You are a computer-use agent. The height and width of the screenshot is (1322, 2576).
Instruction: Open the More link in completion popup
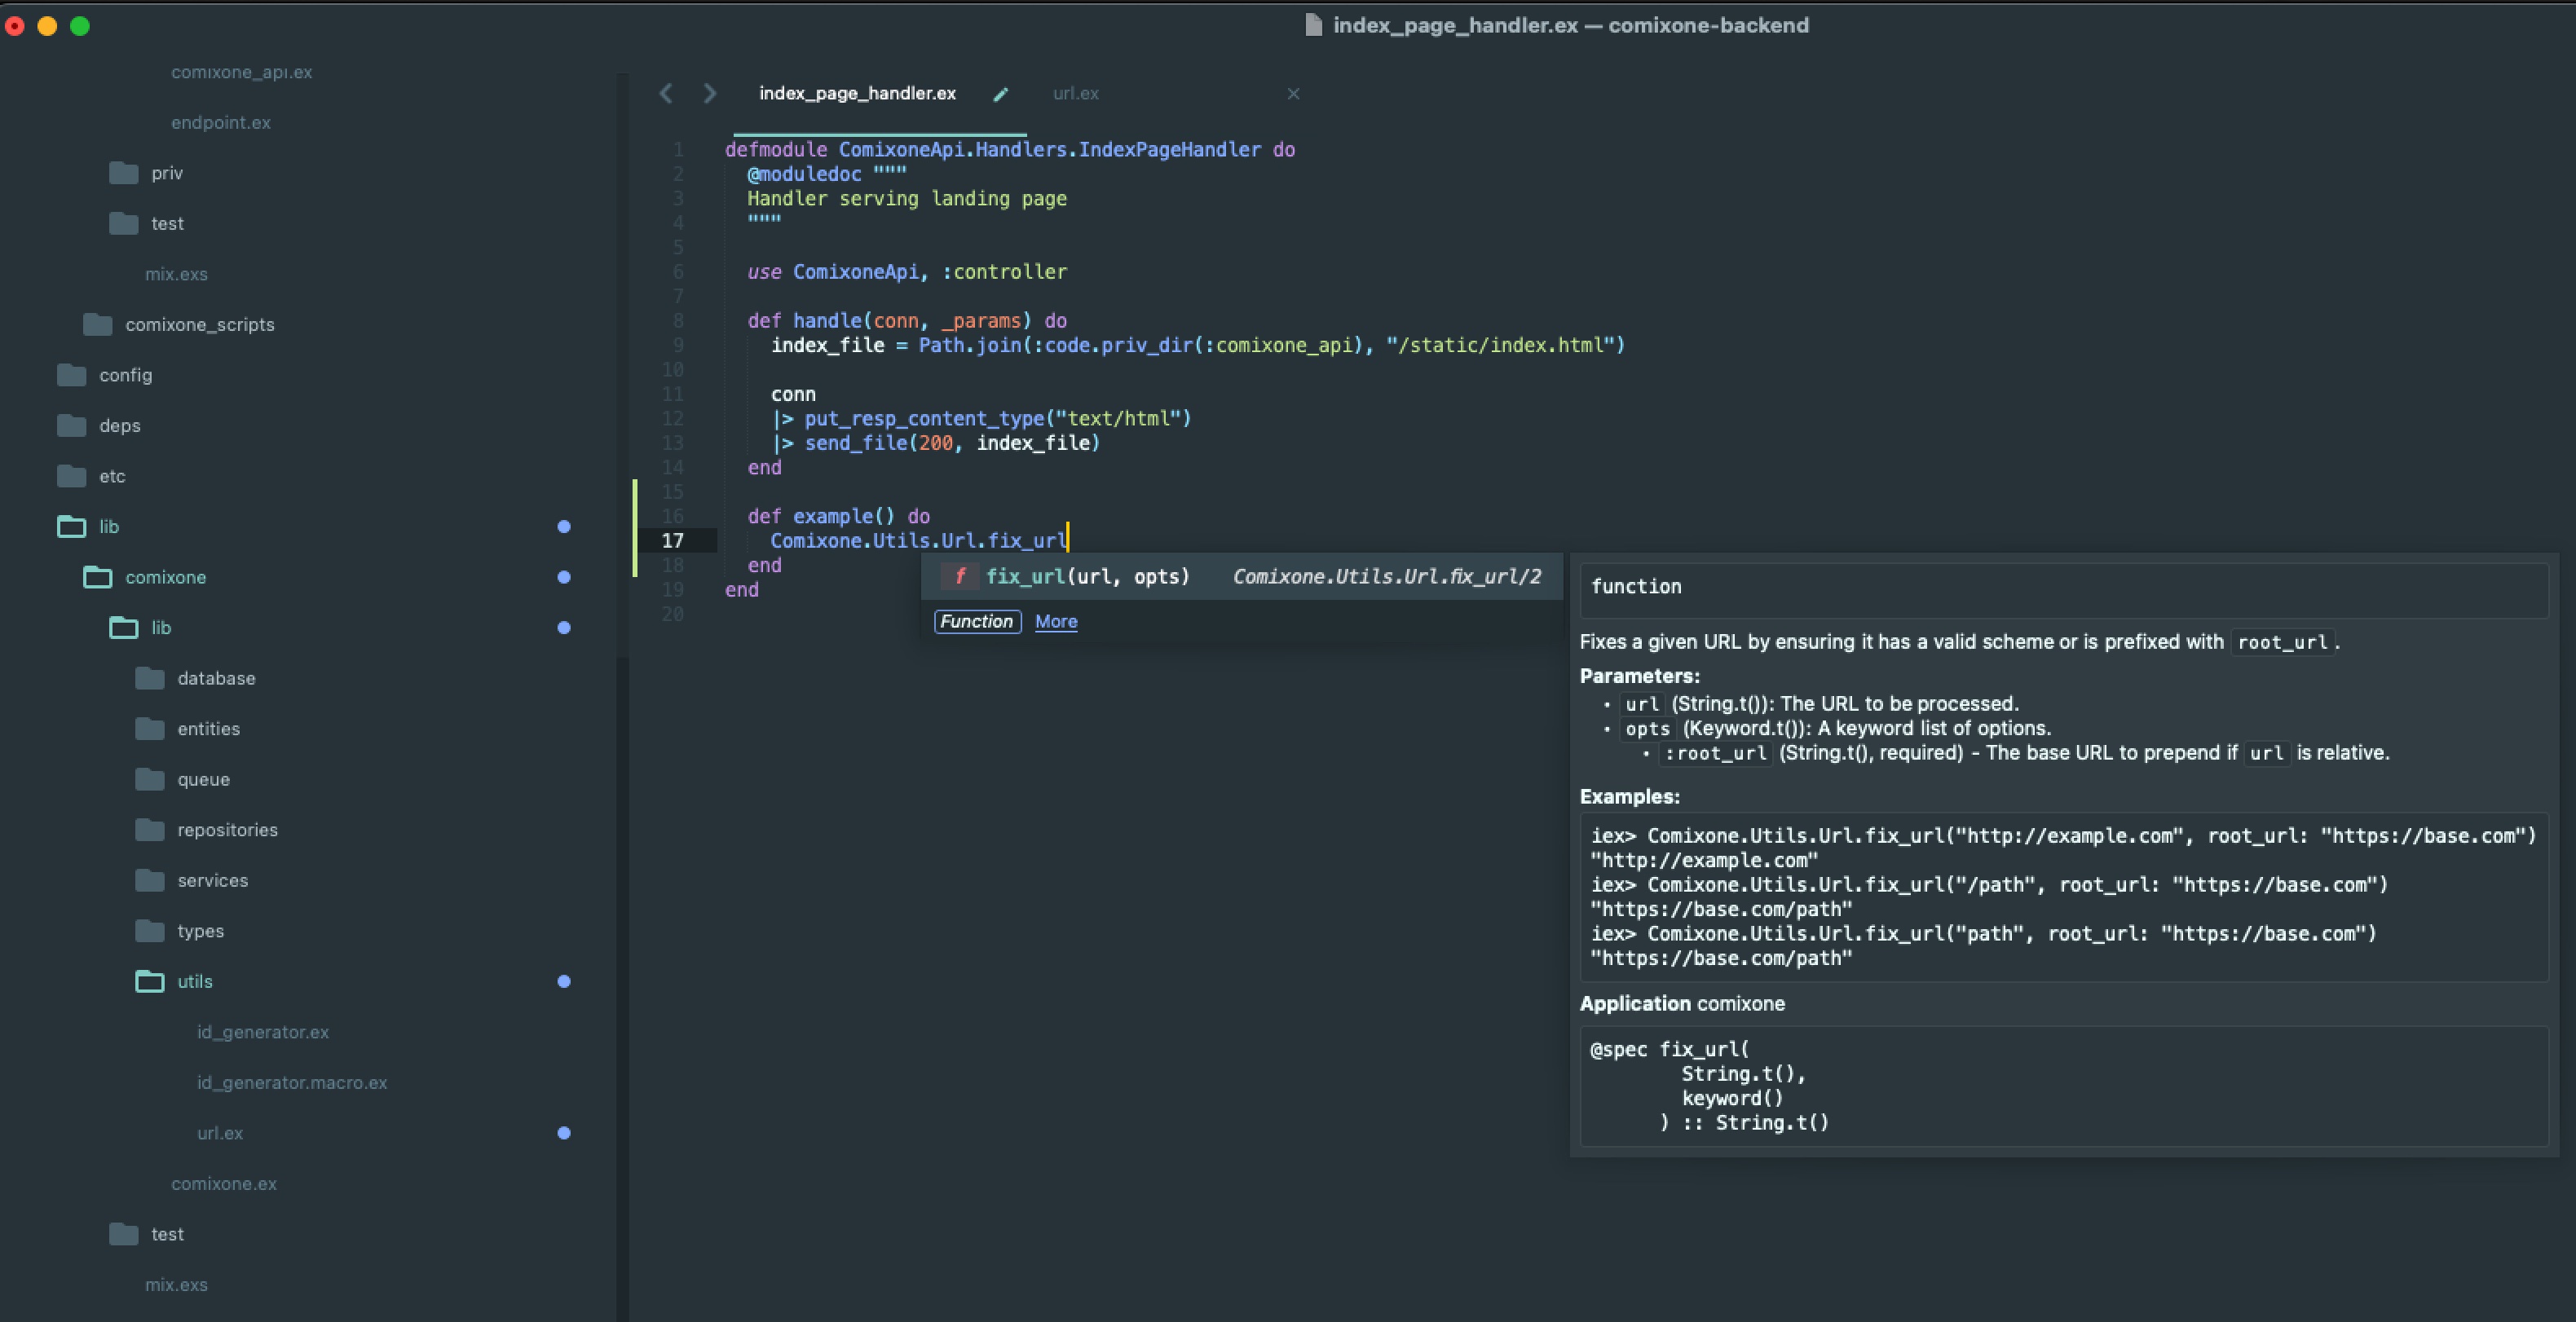point(1056,621)
